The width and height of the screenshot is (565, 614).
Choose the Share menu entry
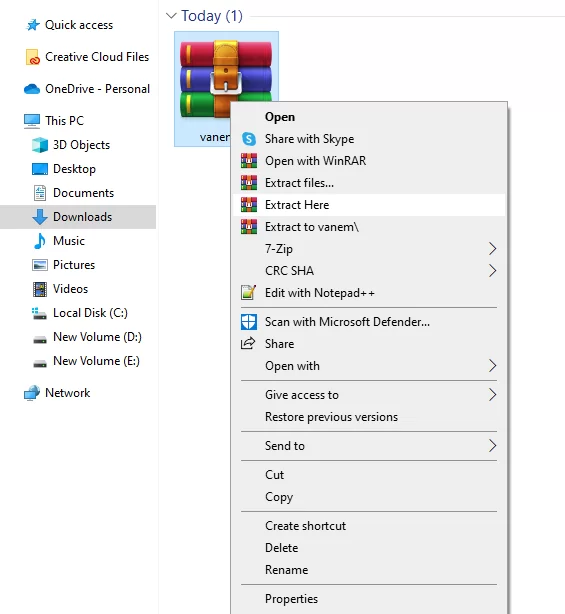point(369,344)
